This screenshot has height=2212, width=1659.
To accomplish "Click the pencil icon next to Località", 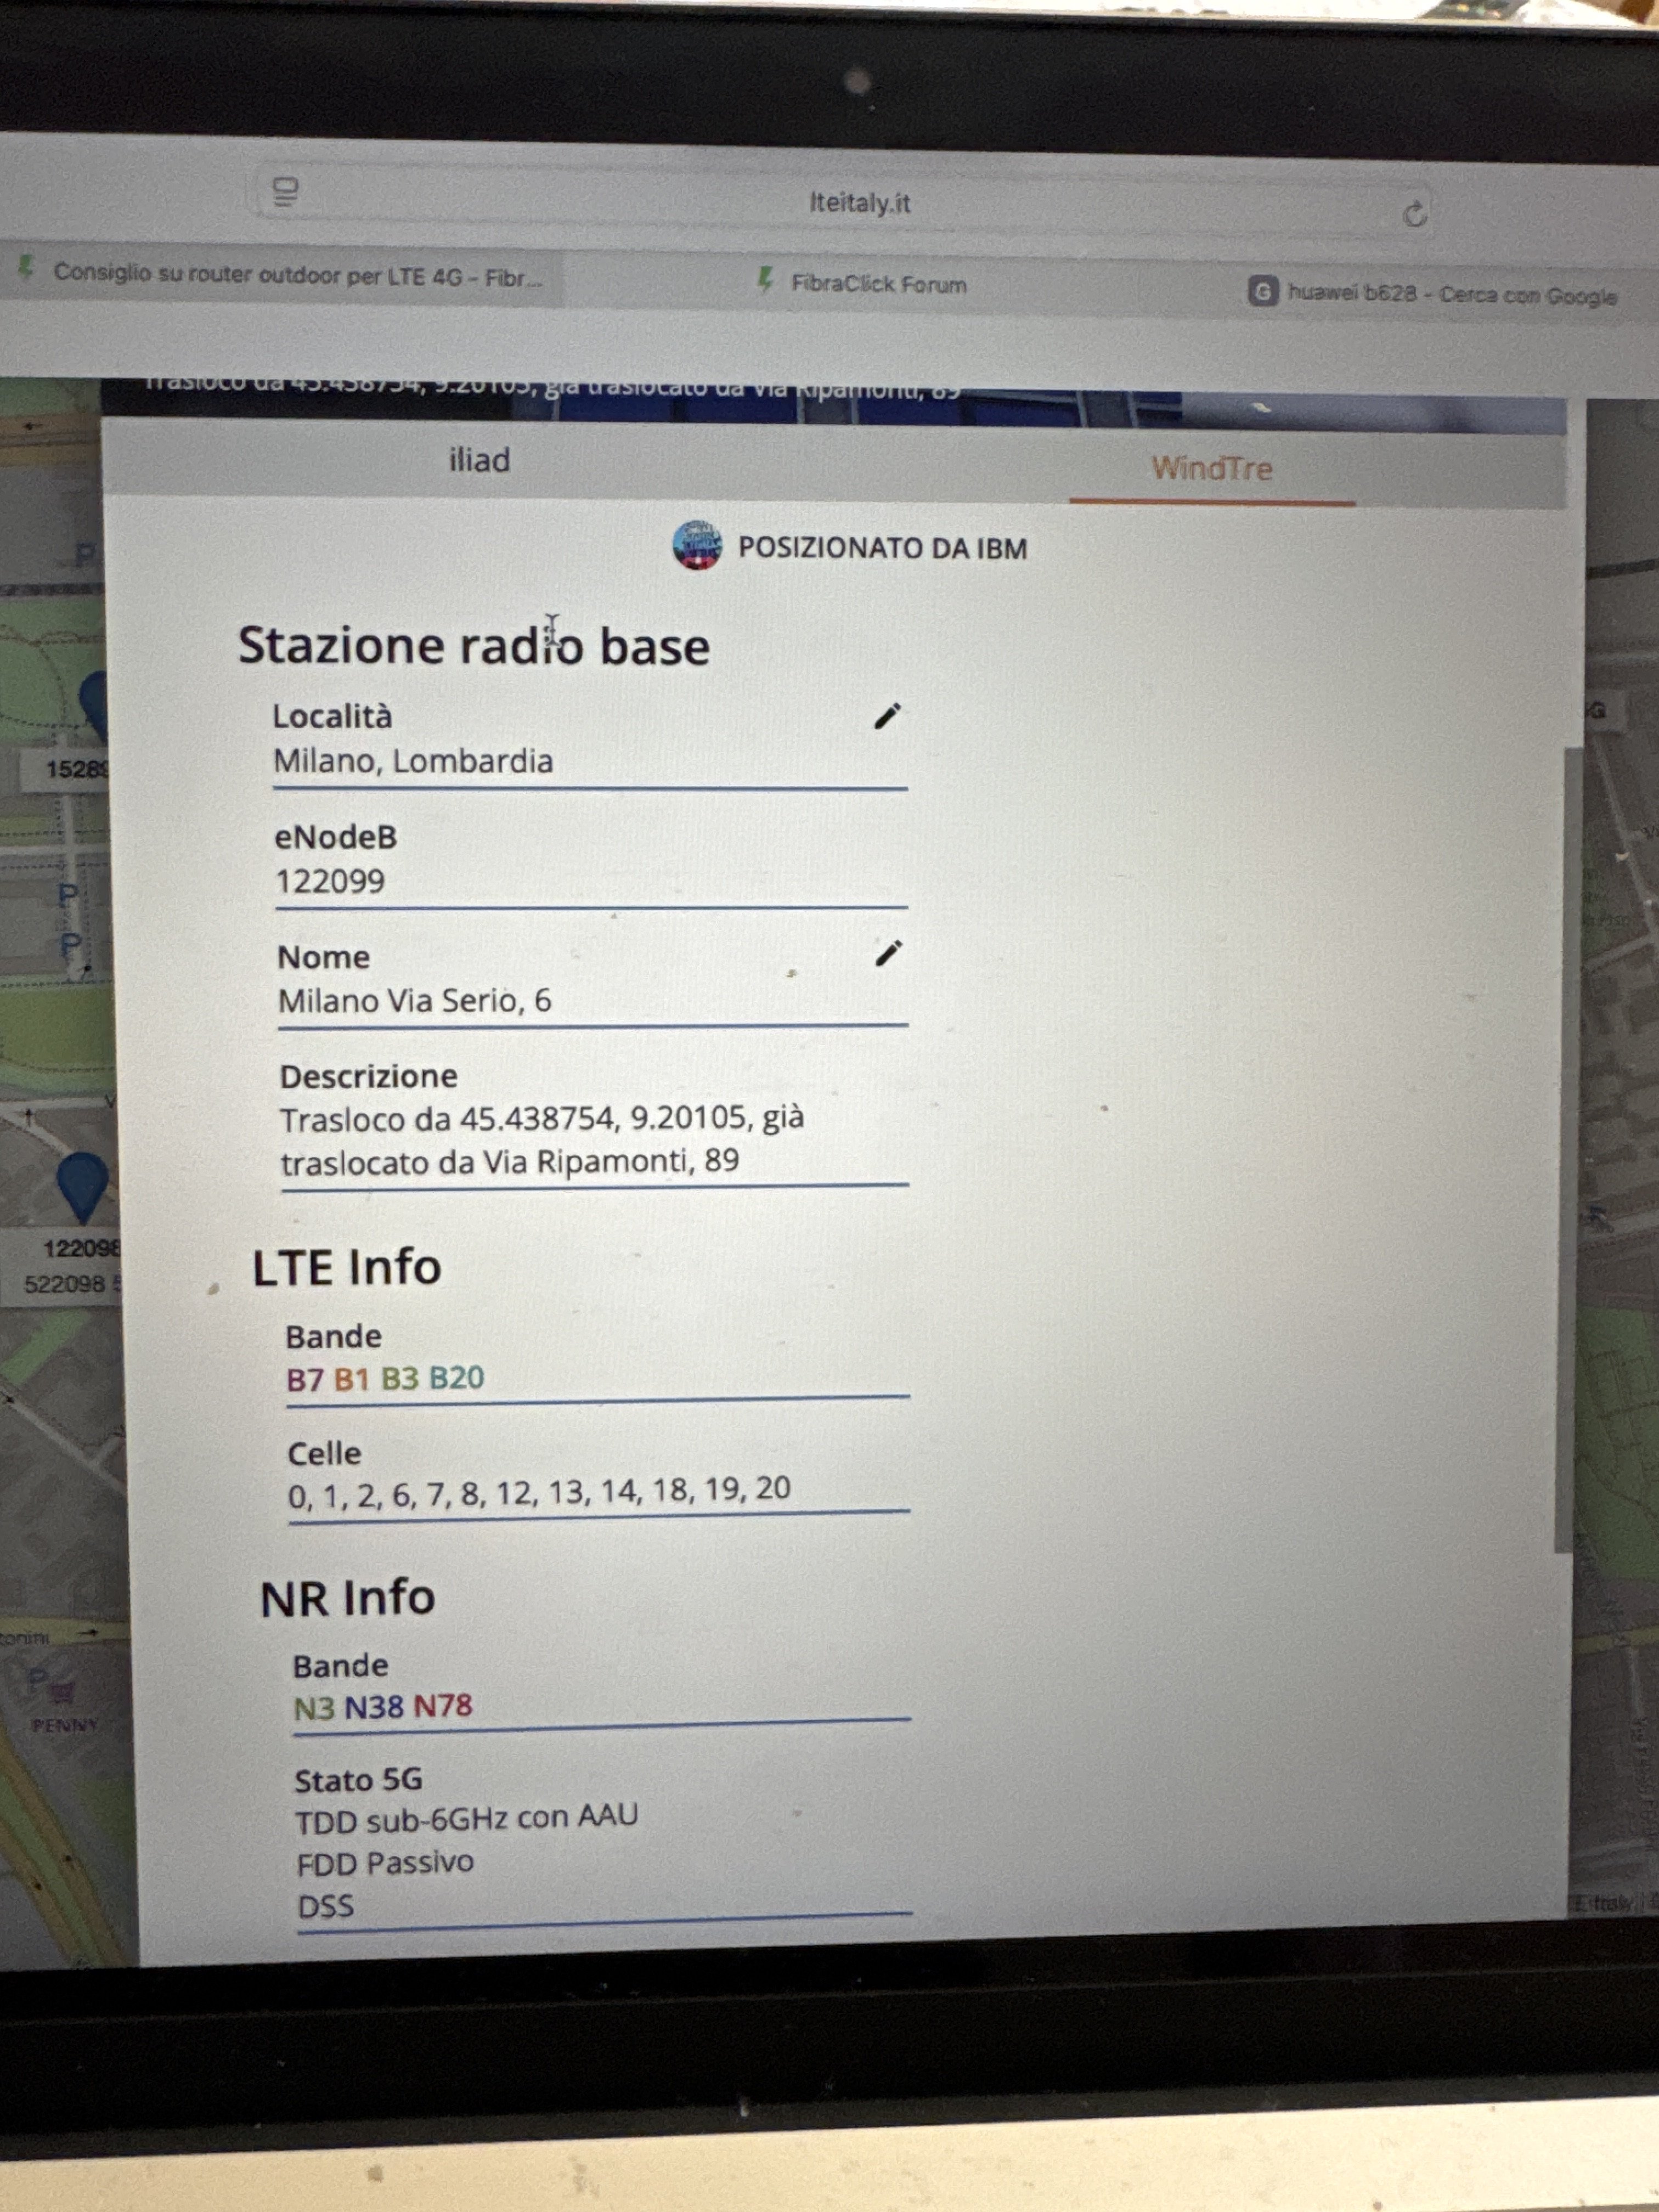I will [887, 716].
